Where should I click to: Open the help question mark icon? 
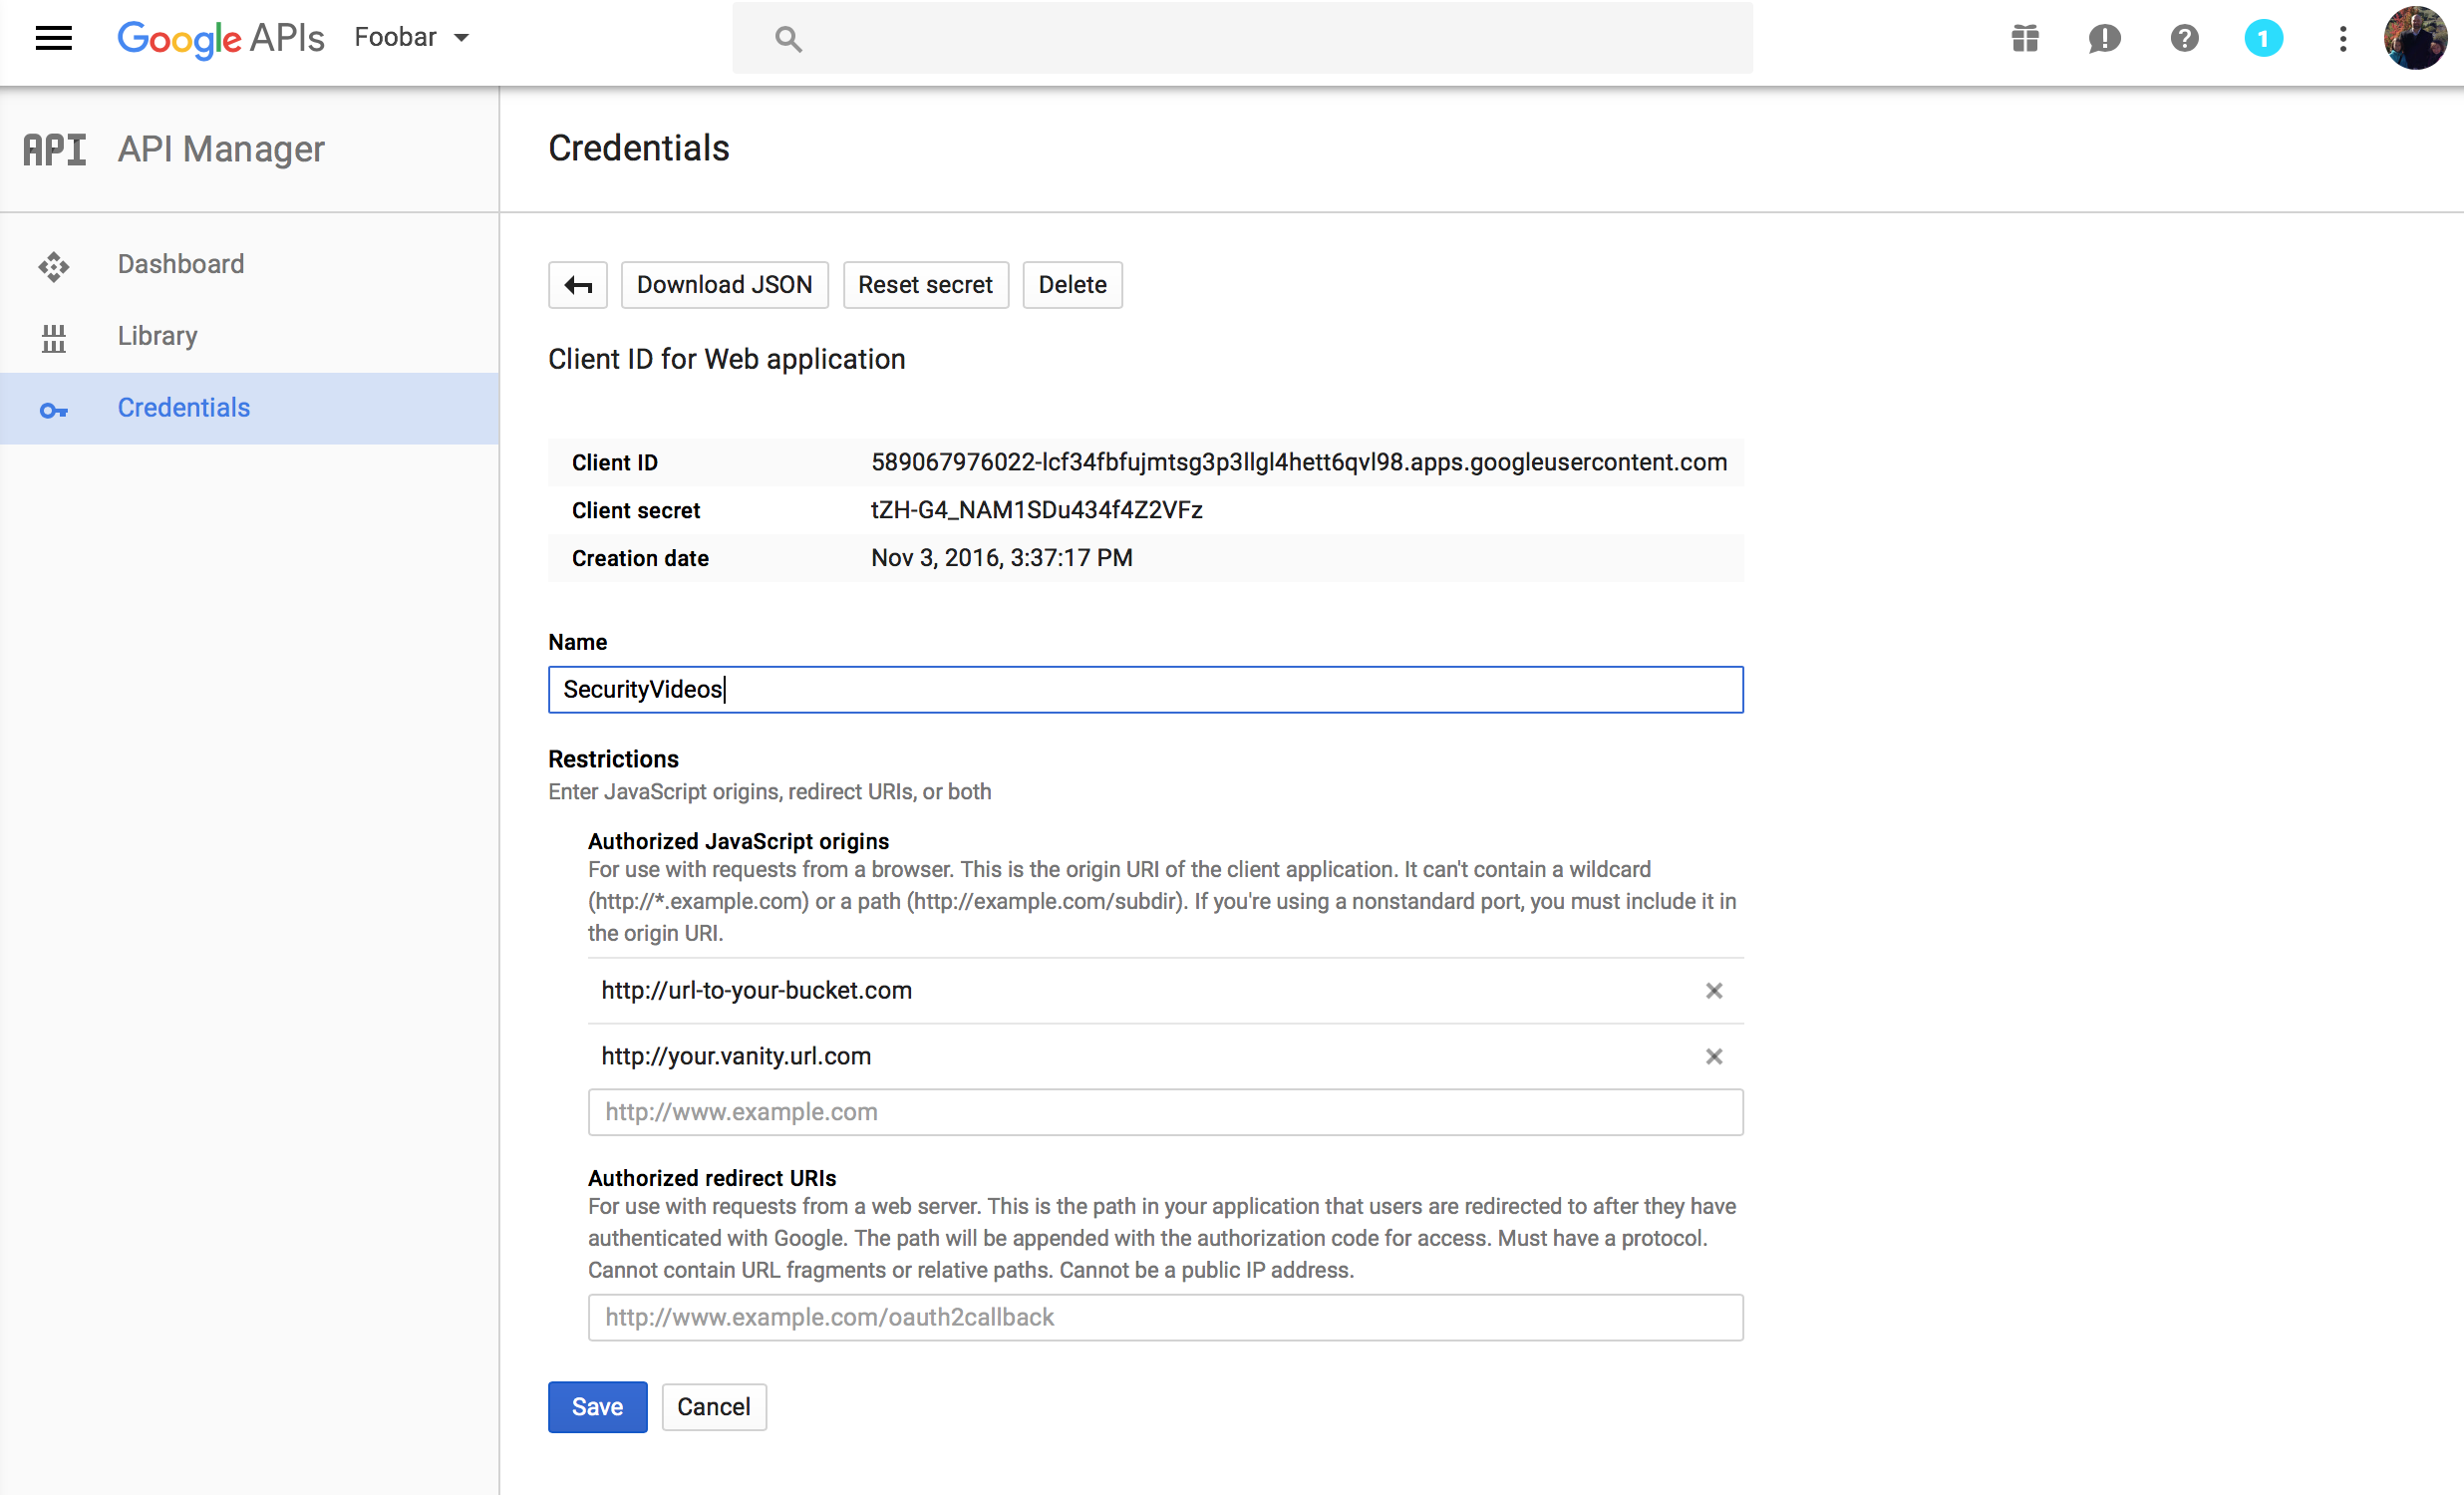2184,38
